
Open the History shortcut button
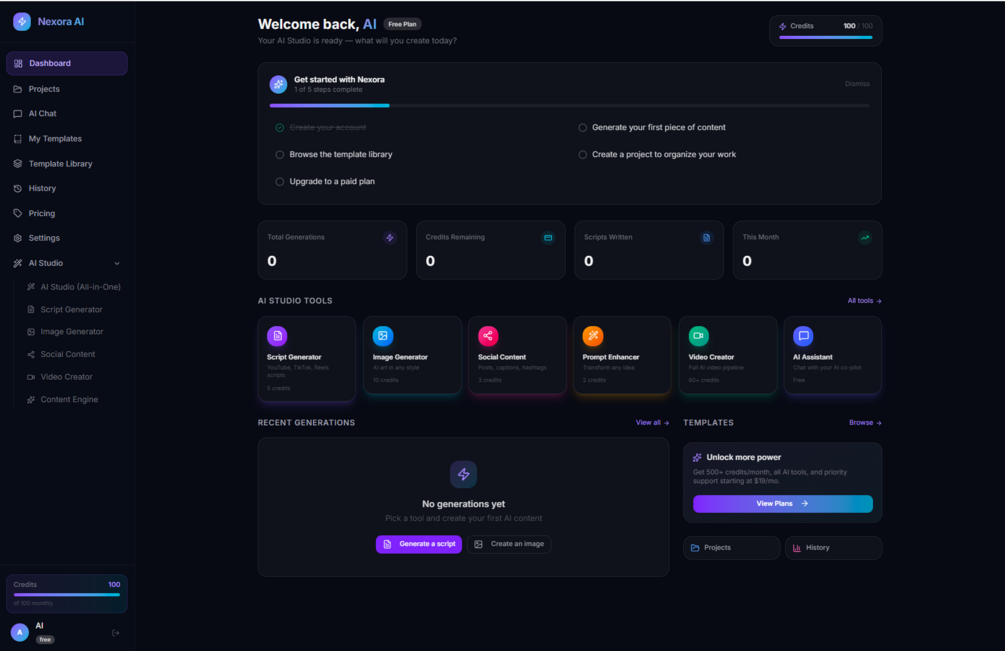tap(833, 548)
